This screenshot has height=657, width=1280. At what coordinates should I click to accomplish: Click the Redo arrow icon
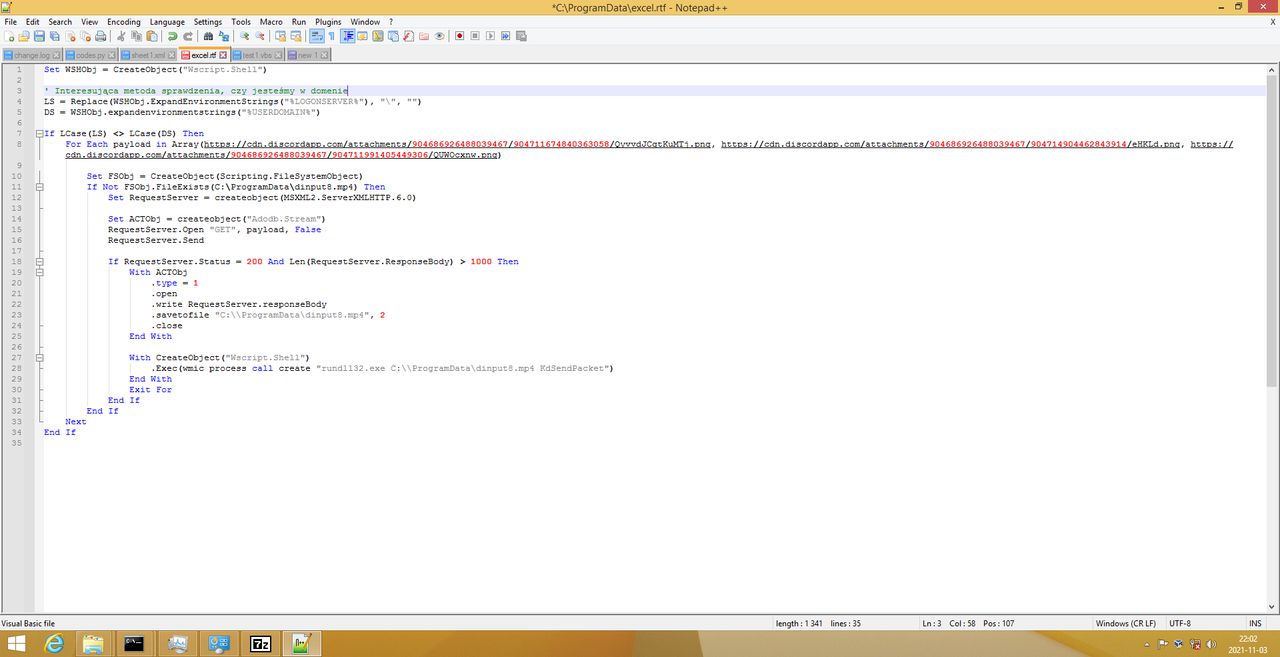[189, 36]
